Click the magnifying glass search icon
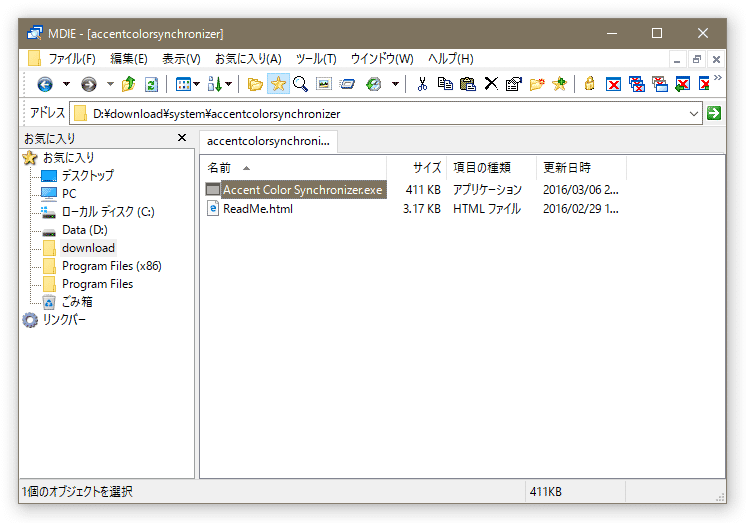746x523 pixels. click(x=300, y=84)
